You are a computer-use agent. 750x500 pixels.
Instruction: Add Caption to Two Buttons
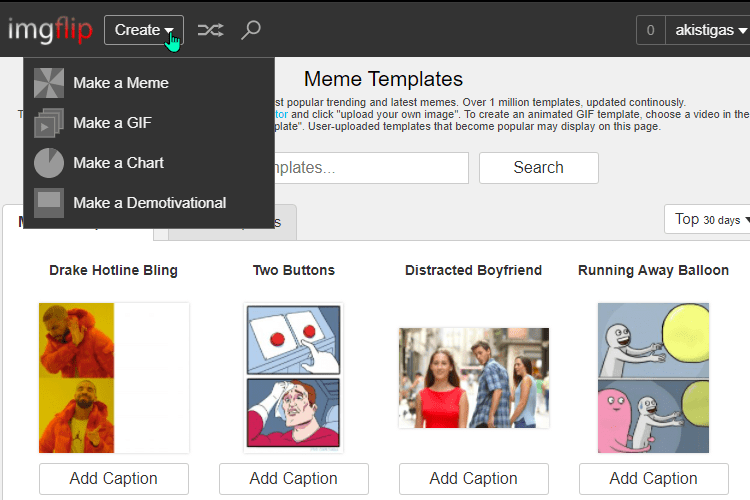pyautogui.click(x=294, y=478)
